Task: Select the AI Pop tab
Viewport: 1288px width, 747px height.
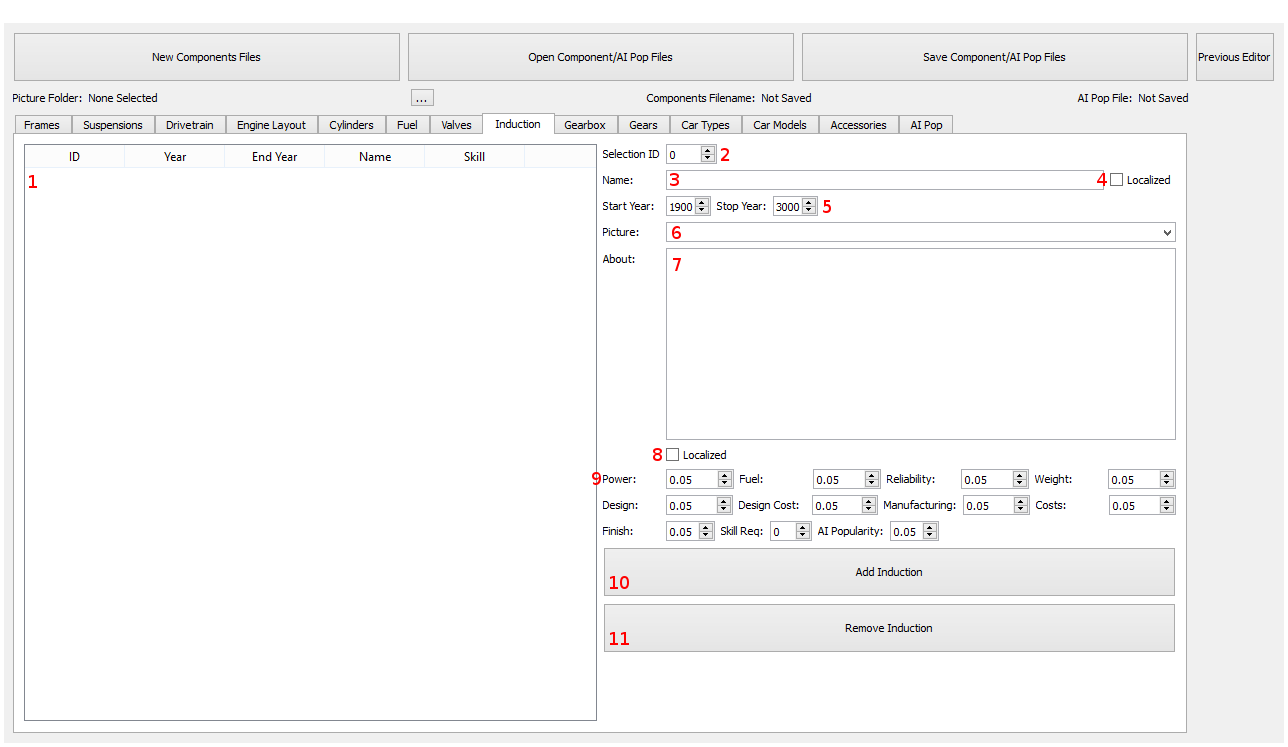Action: coord(926,125)
